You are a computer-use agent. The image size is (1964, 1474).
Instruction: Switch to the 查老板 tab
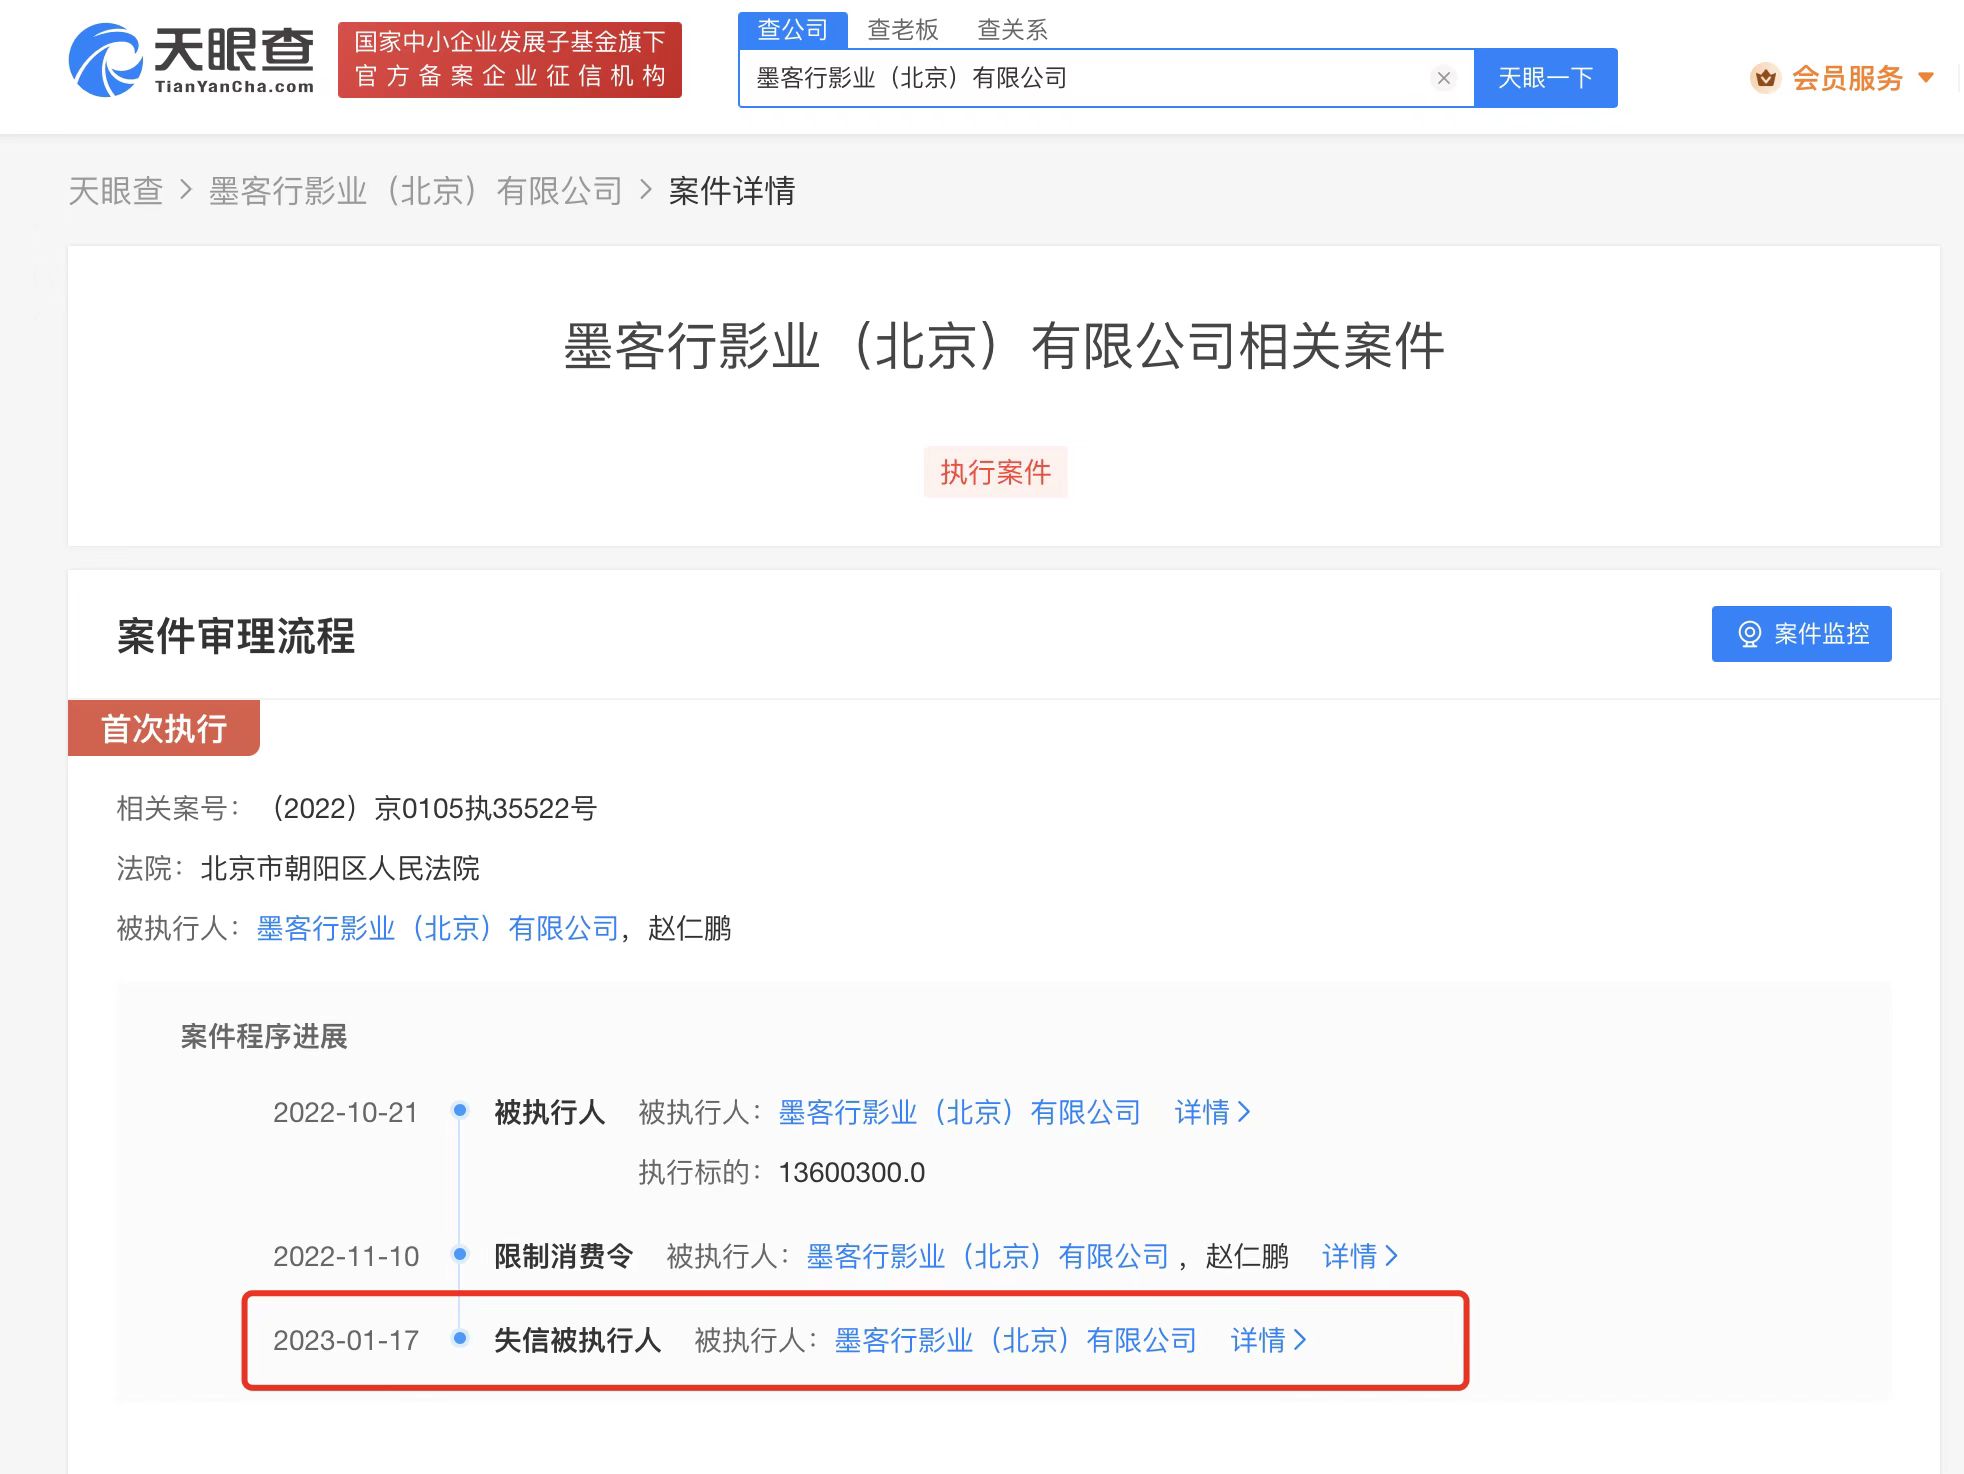903,30
